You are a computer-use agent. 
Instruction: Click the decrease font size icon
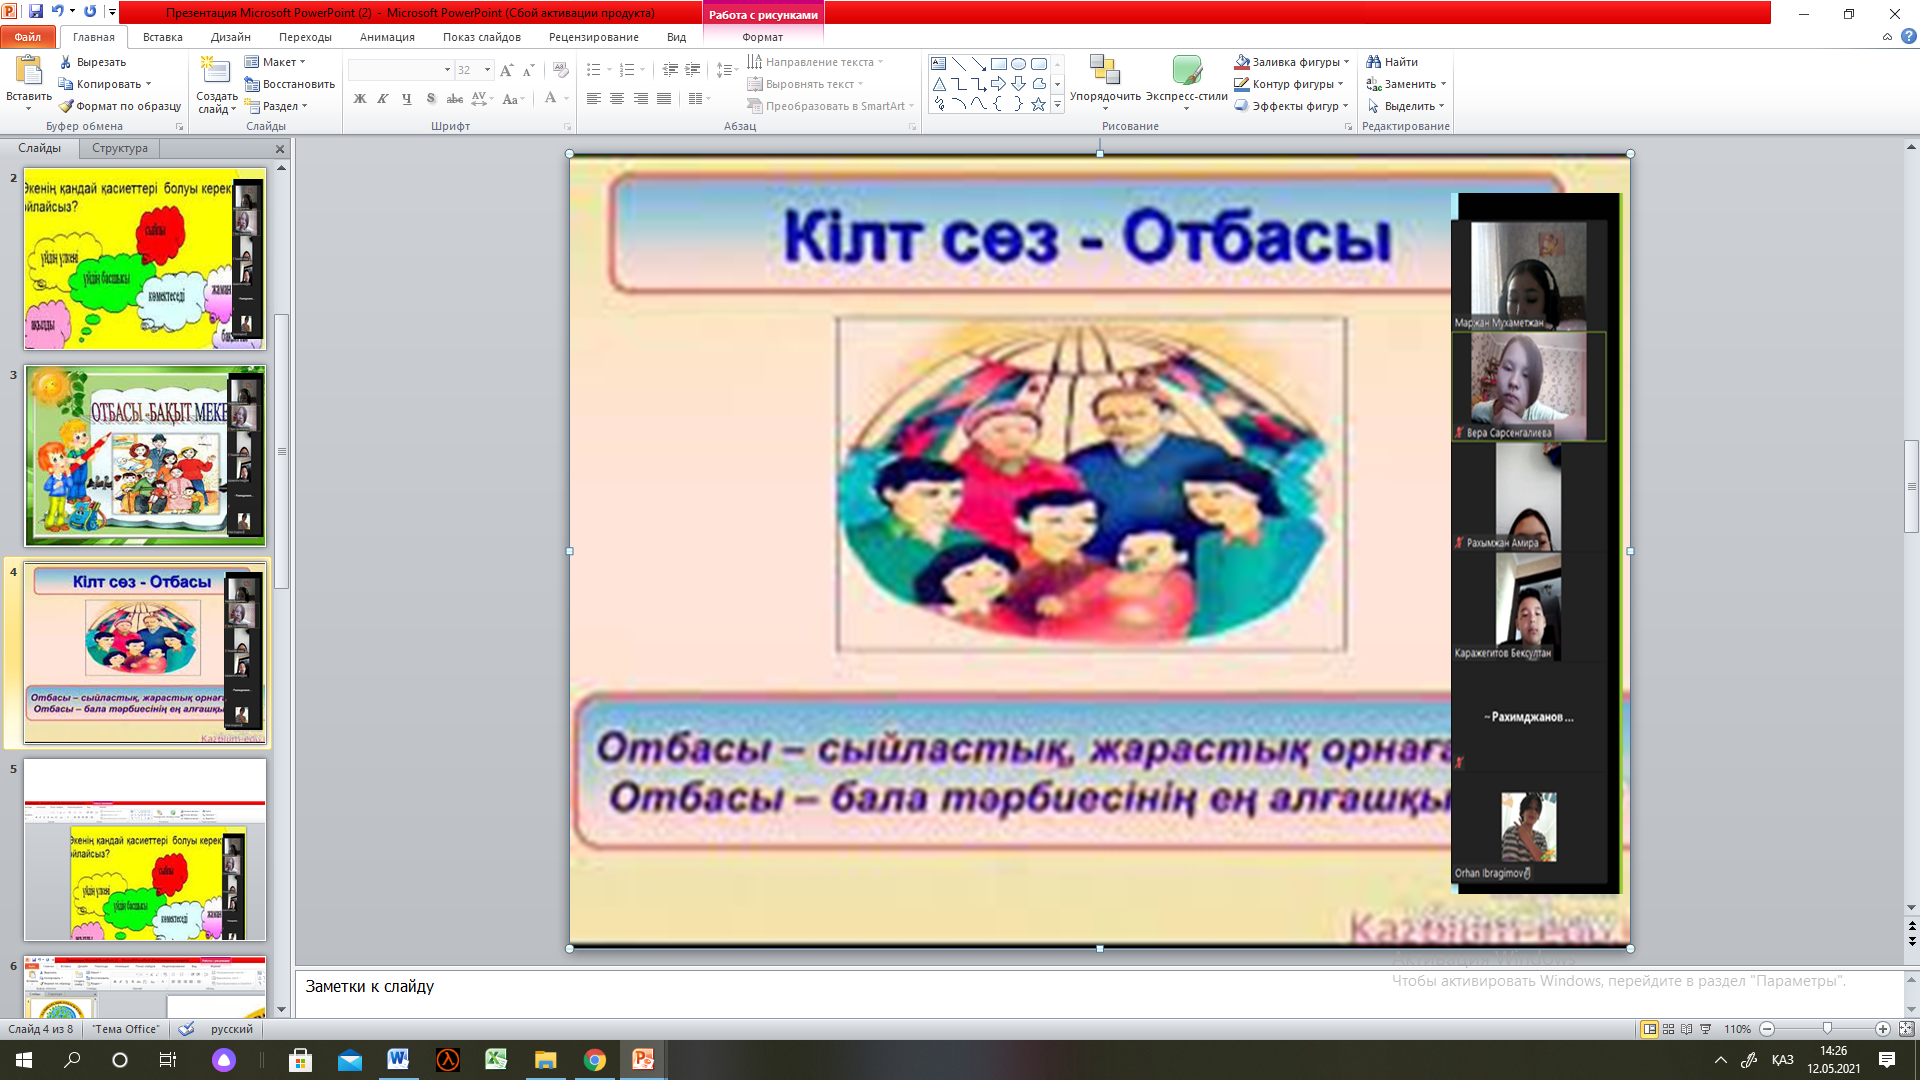pyautogui.click(x=529, y=70)
